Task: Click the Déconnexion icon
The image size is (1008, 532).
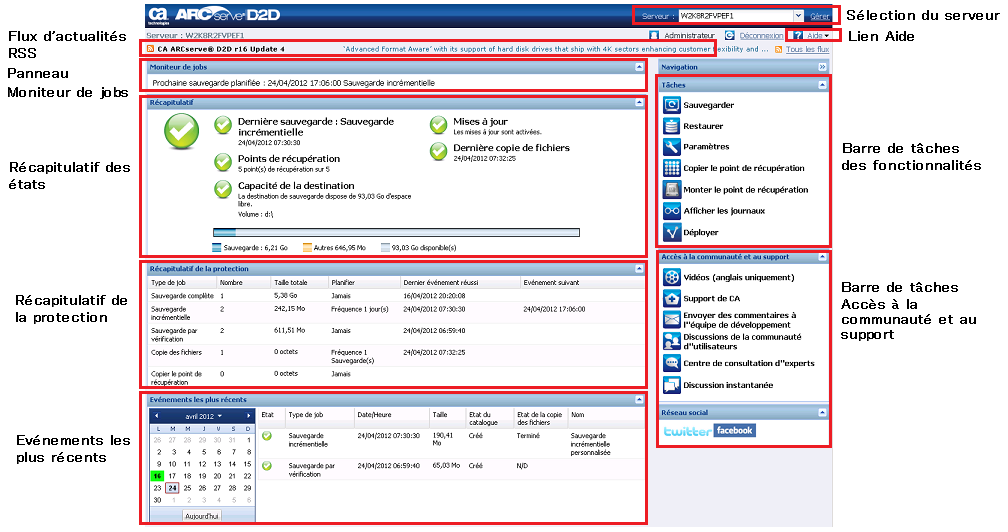Action: point(730,35)
